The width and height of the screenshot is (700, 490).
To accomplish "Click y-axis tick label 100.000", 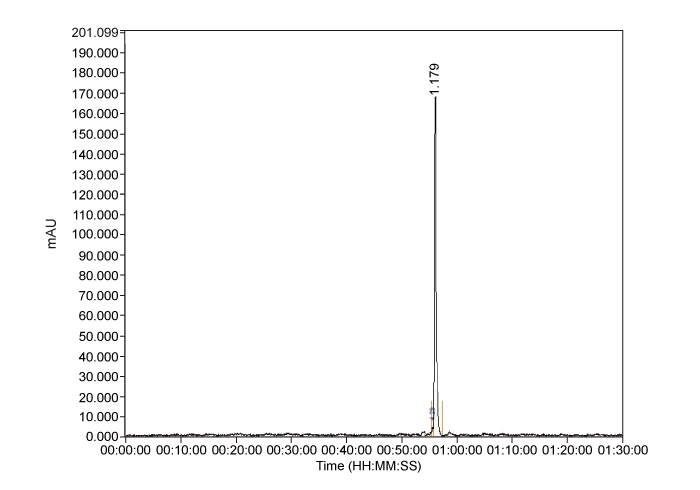I will point(95,235).
